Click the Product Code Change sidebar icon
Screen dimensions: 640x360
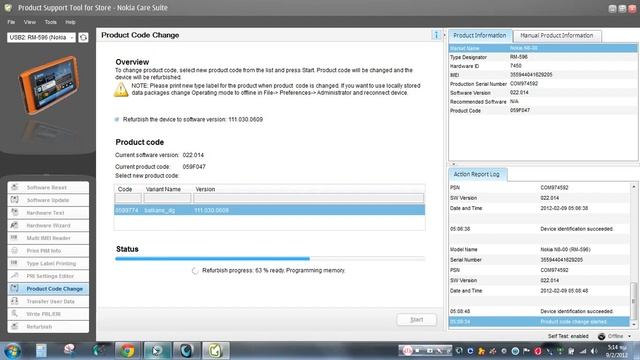pos(15,289)
